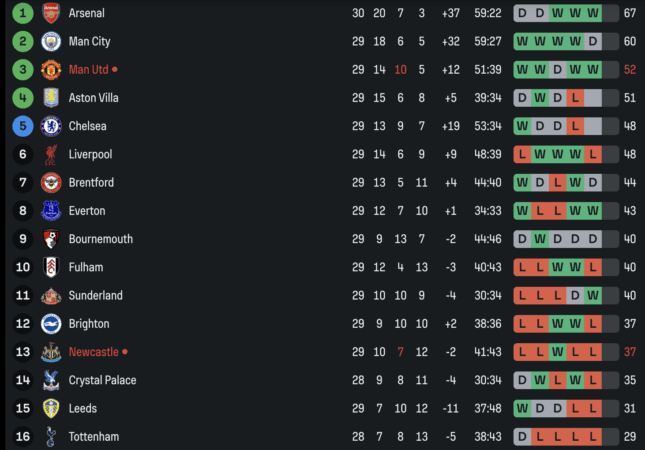645x450 pixels.
Task: Click the Everton club crest
Action: click(51, 211)
